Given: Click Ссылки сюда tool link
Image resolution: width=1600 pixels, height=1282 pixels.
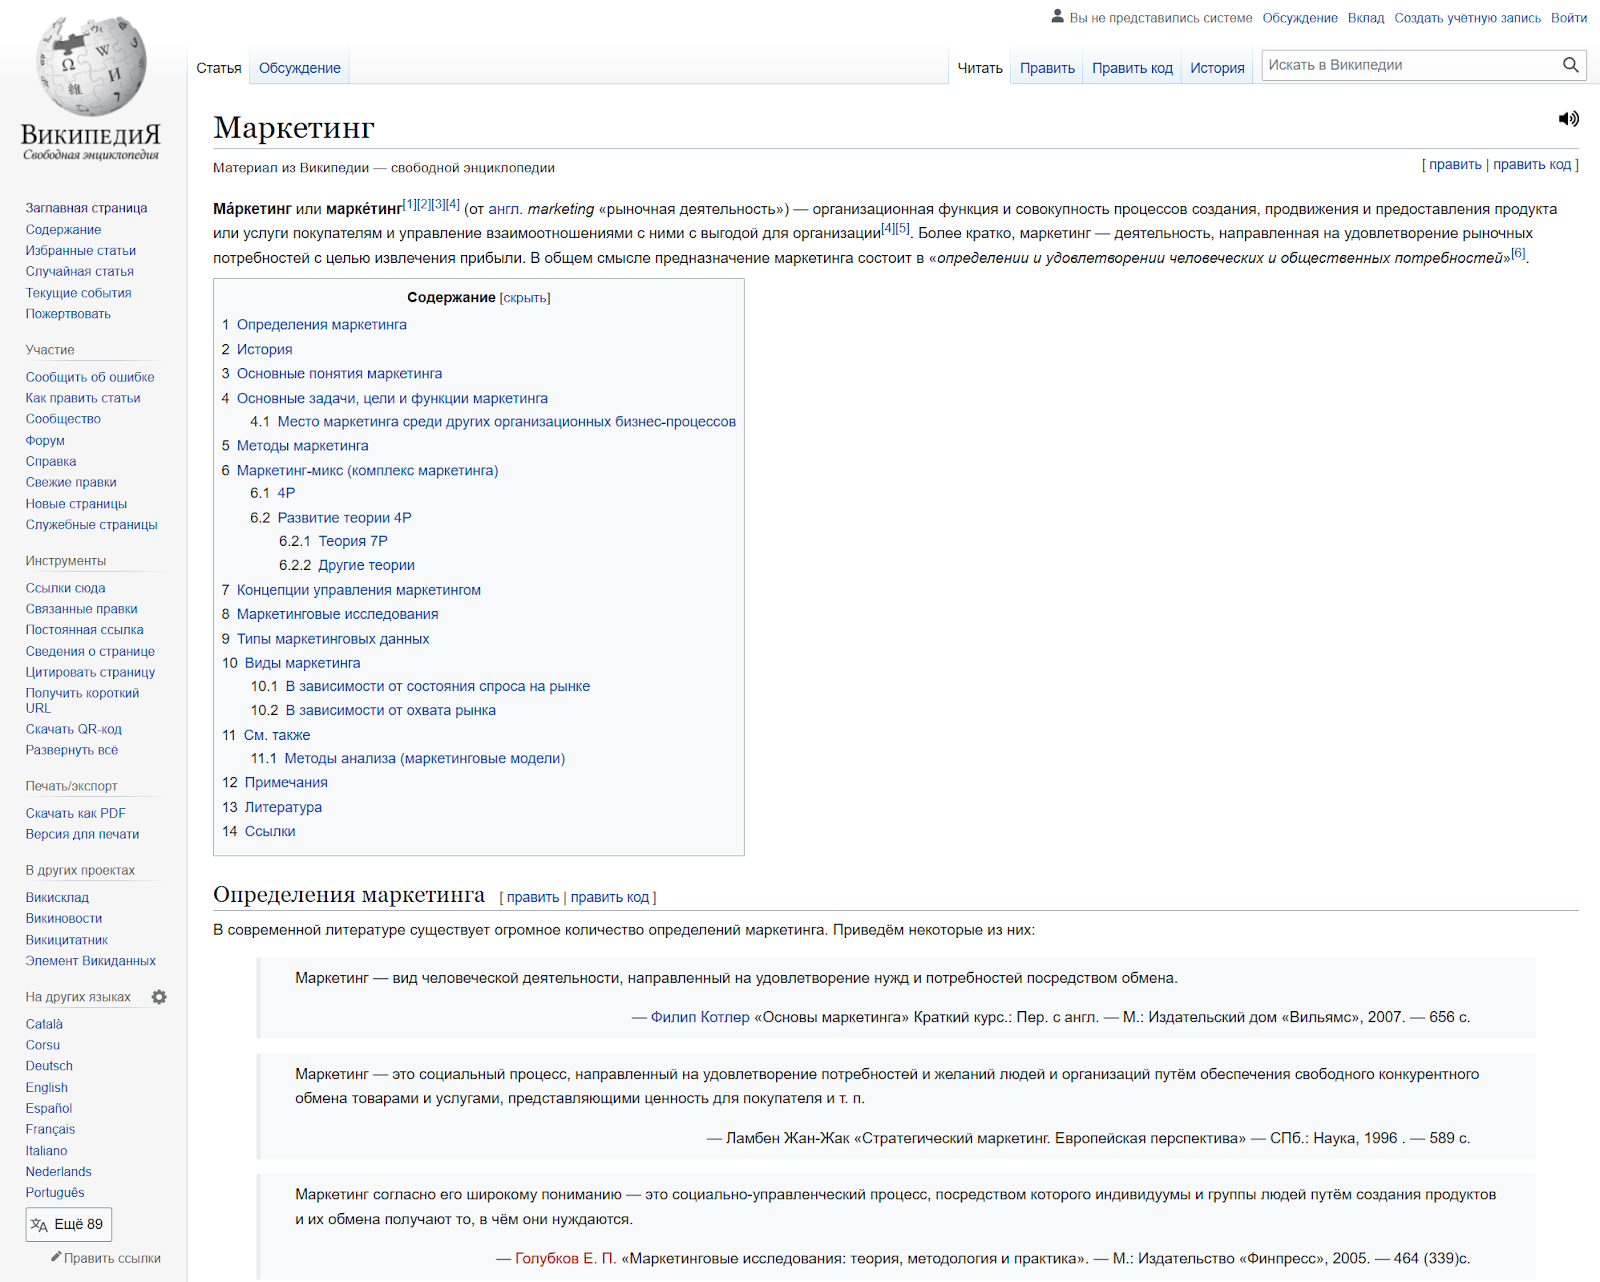Looking at the screenshot, I should coord(65,588).
